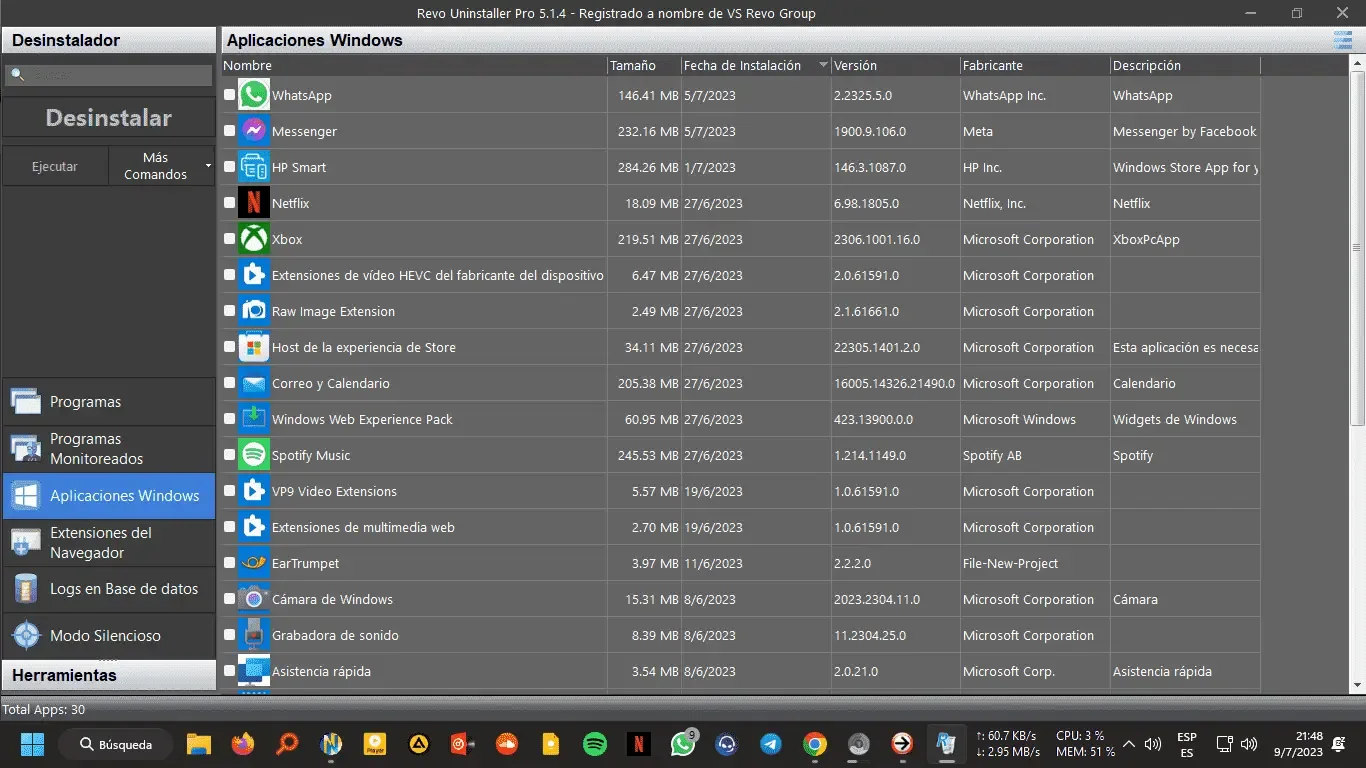Viewport: 1366px width, 768px height.
Task: Select the Spotify Music icon in list
Action: tap(254, 455)
